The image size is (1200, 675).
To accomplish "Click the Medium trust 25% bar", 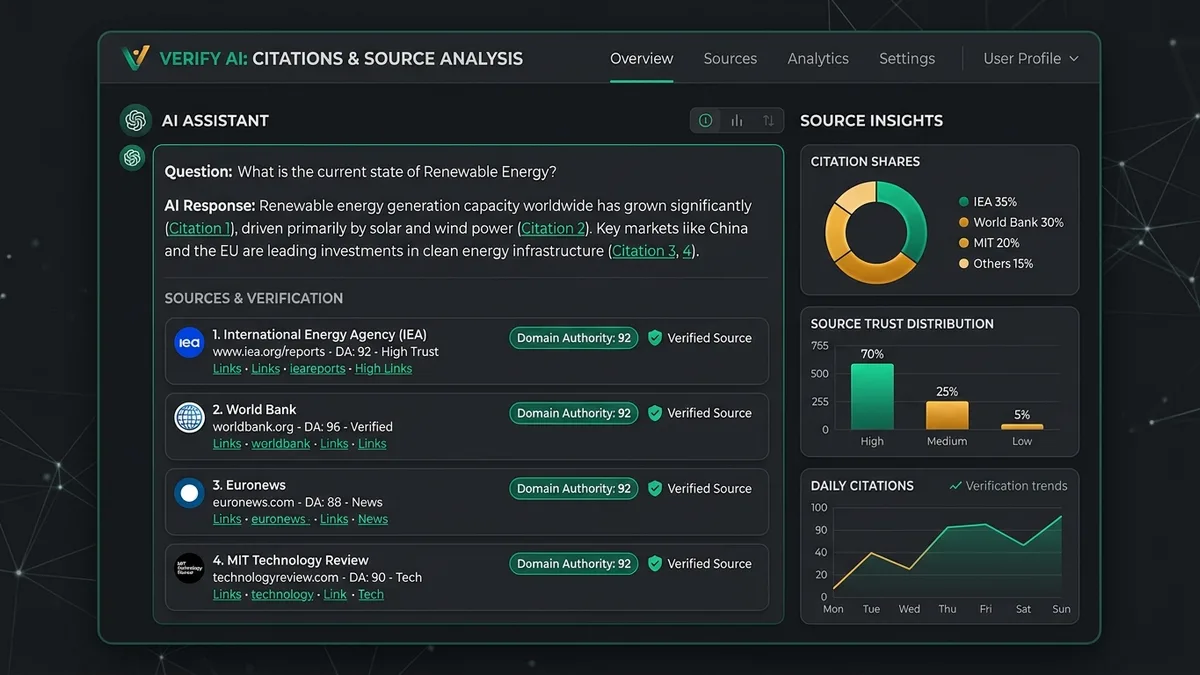I will click(x=947, y=416).
